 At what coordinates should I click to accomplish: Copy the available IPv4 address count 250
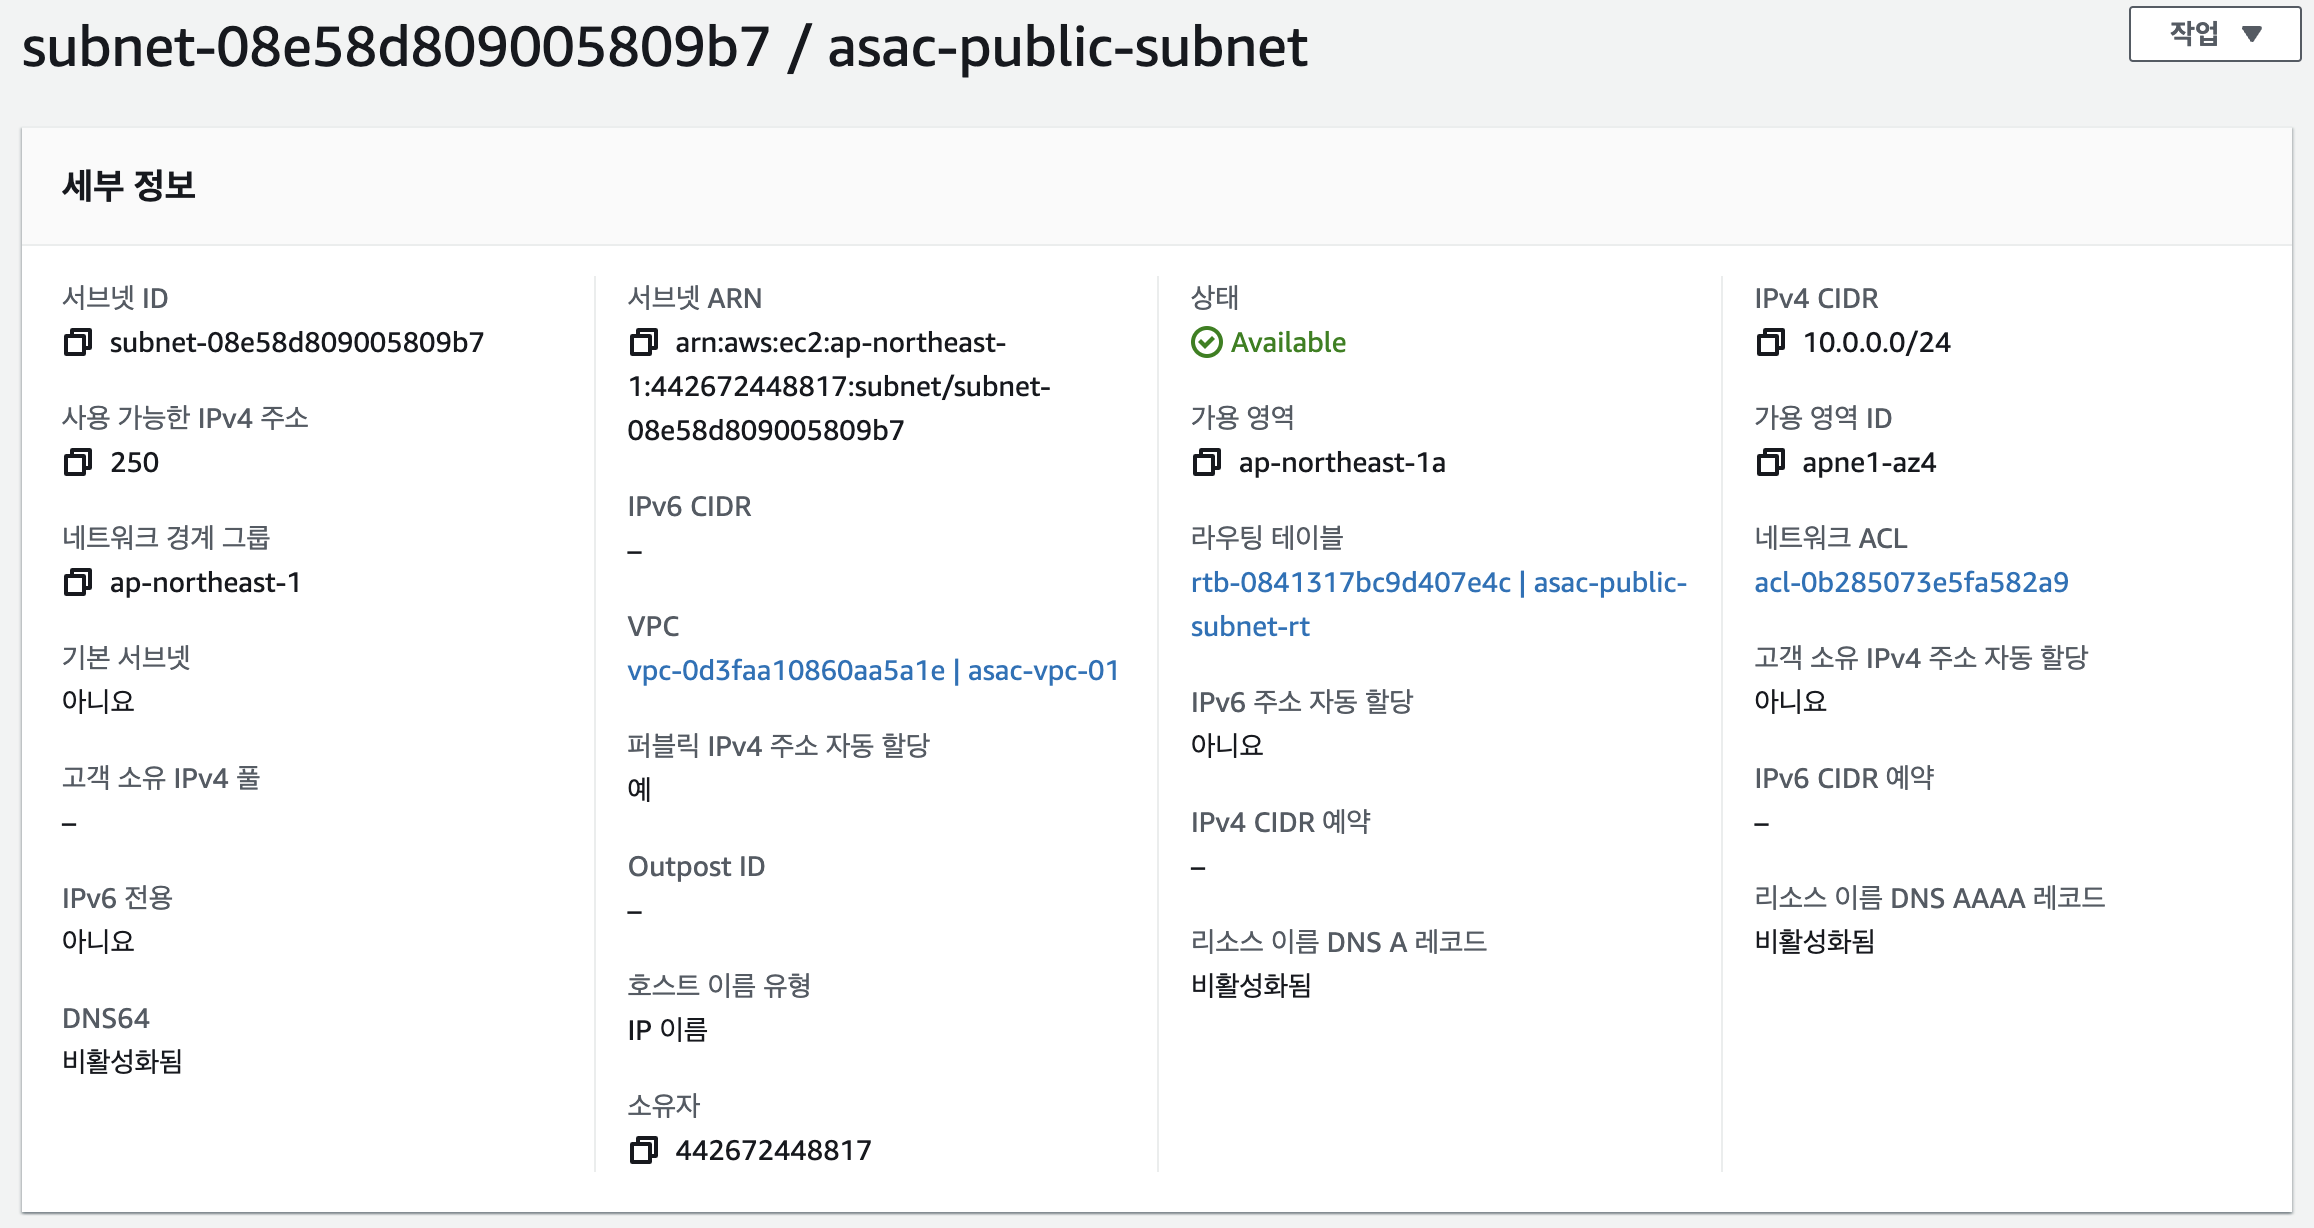[x=78, y=463]
